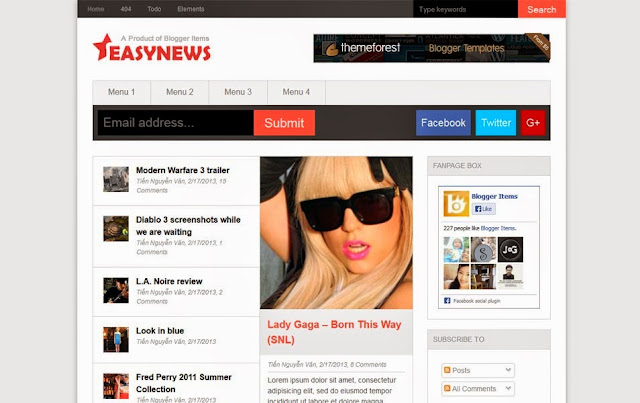The height and width of the screenshot is (403, 640).
Task: Focus the Email address input field
Action: 176,123
